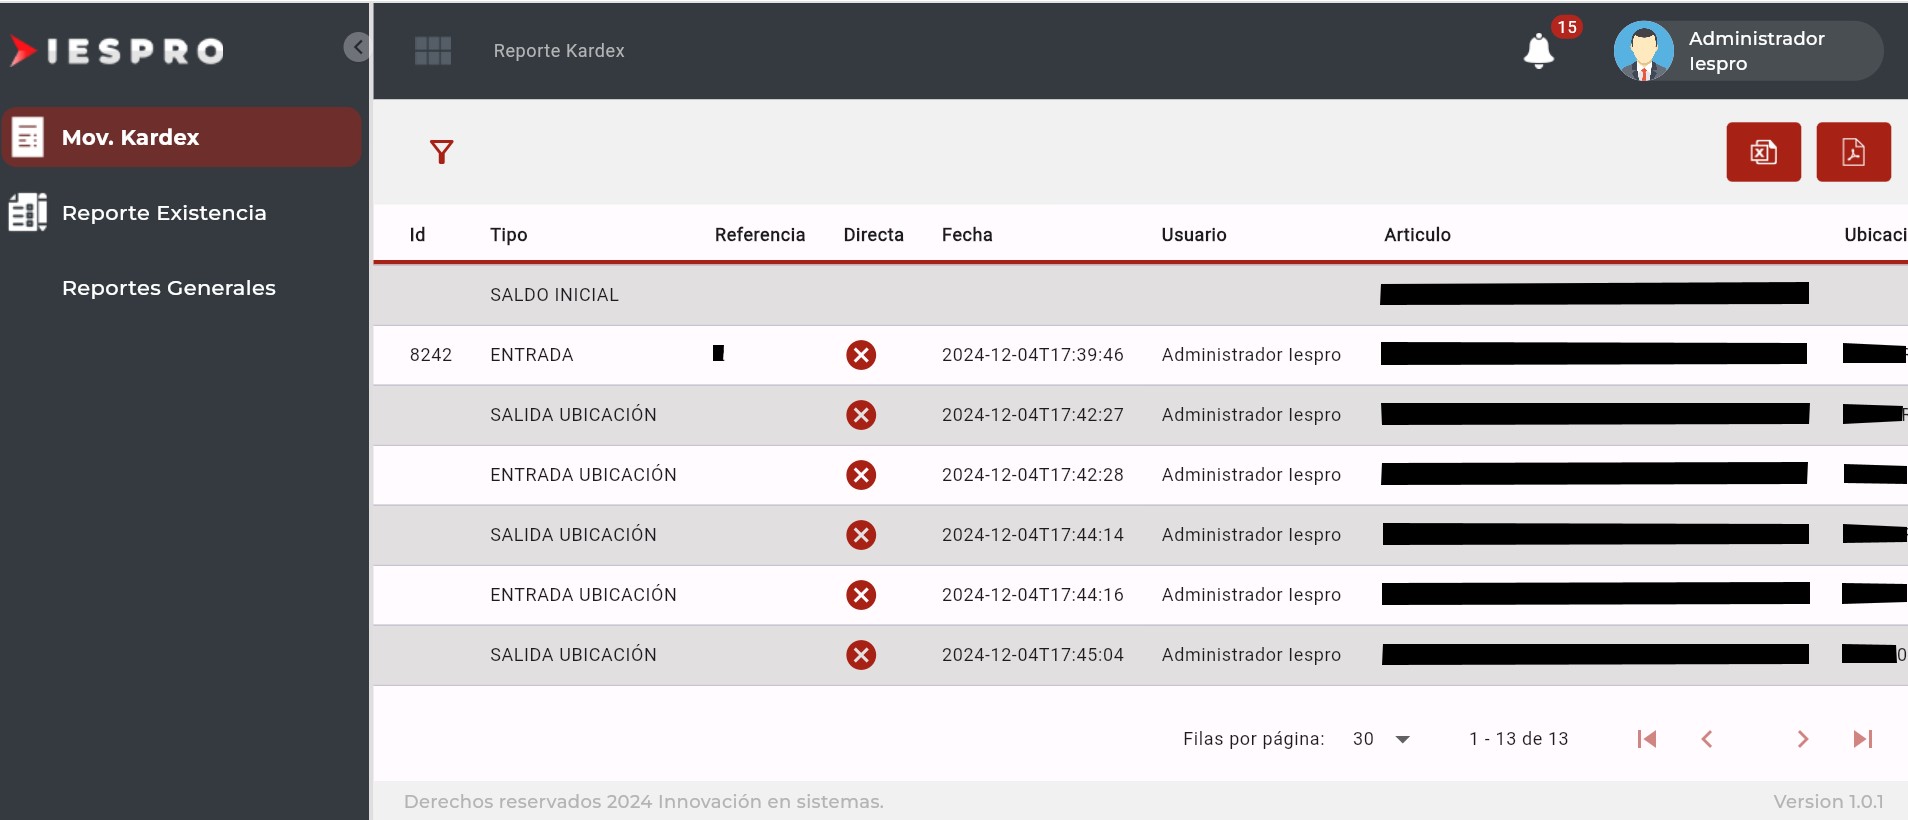This screenshot has height=820, width=1908.
Task: Toggle Directa red X at 17:42:27 row
Action: tap(861, 415)
